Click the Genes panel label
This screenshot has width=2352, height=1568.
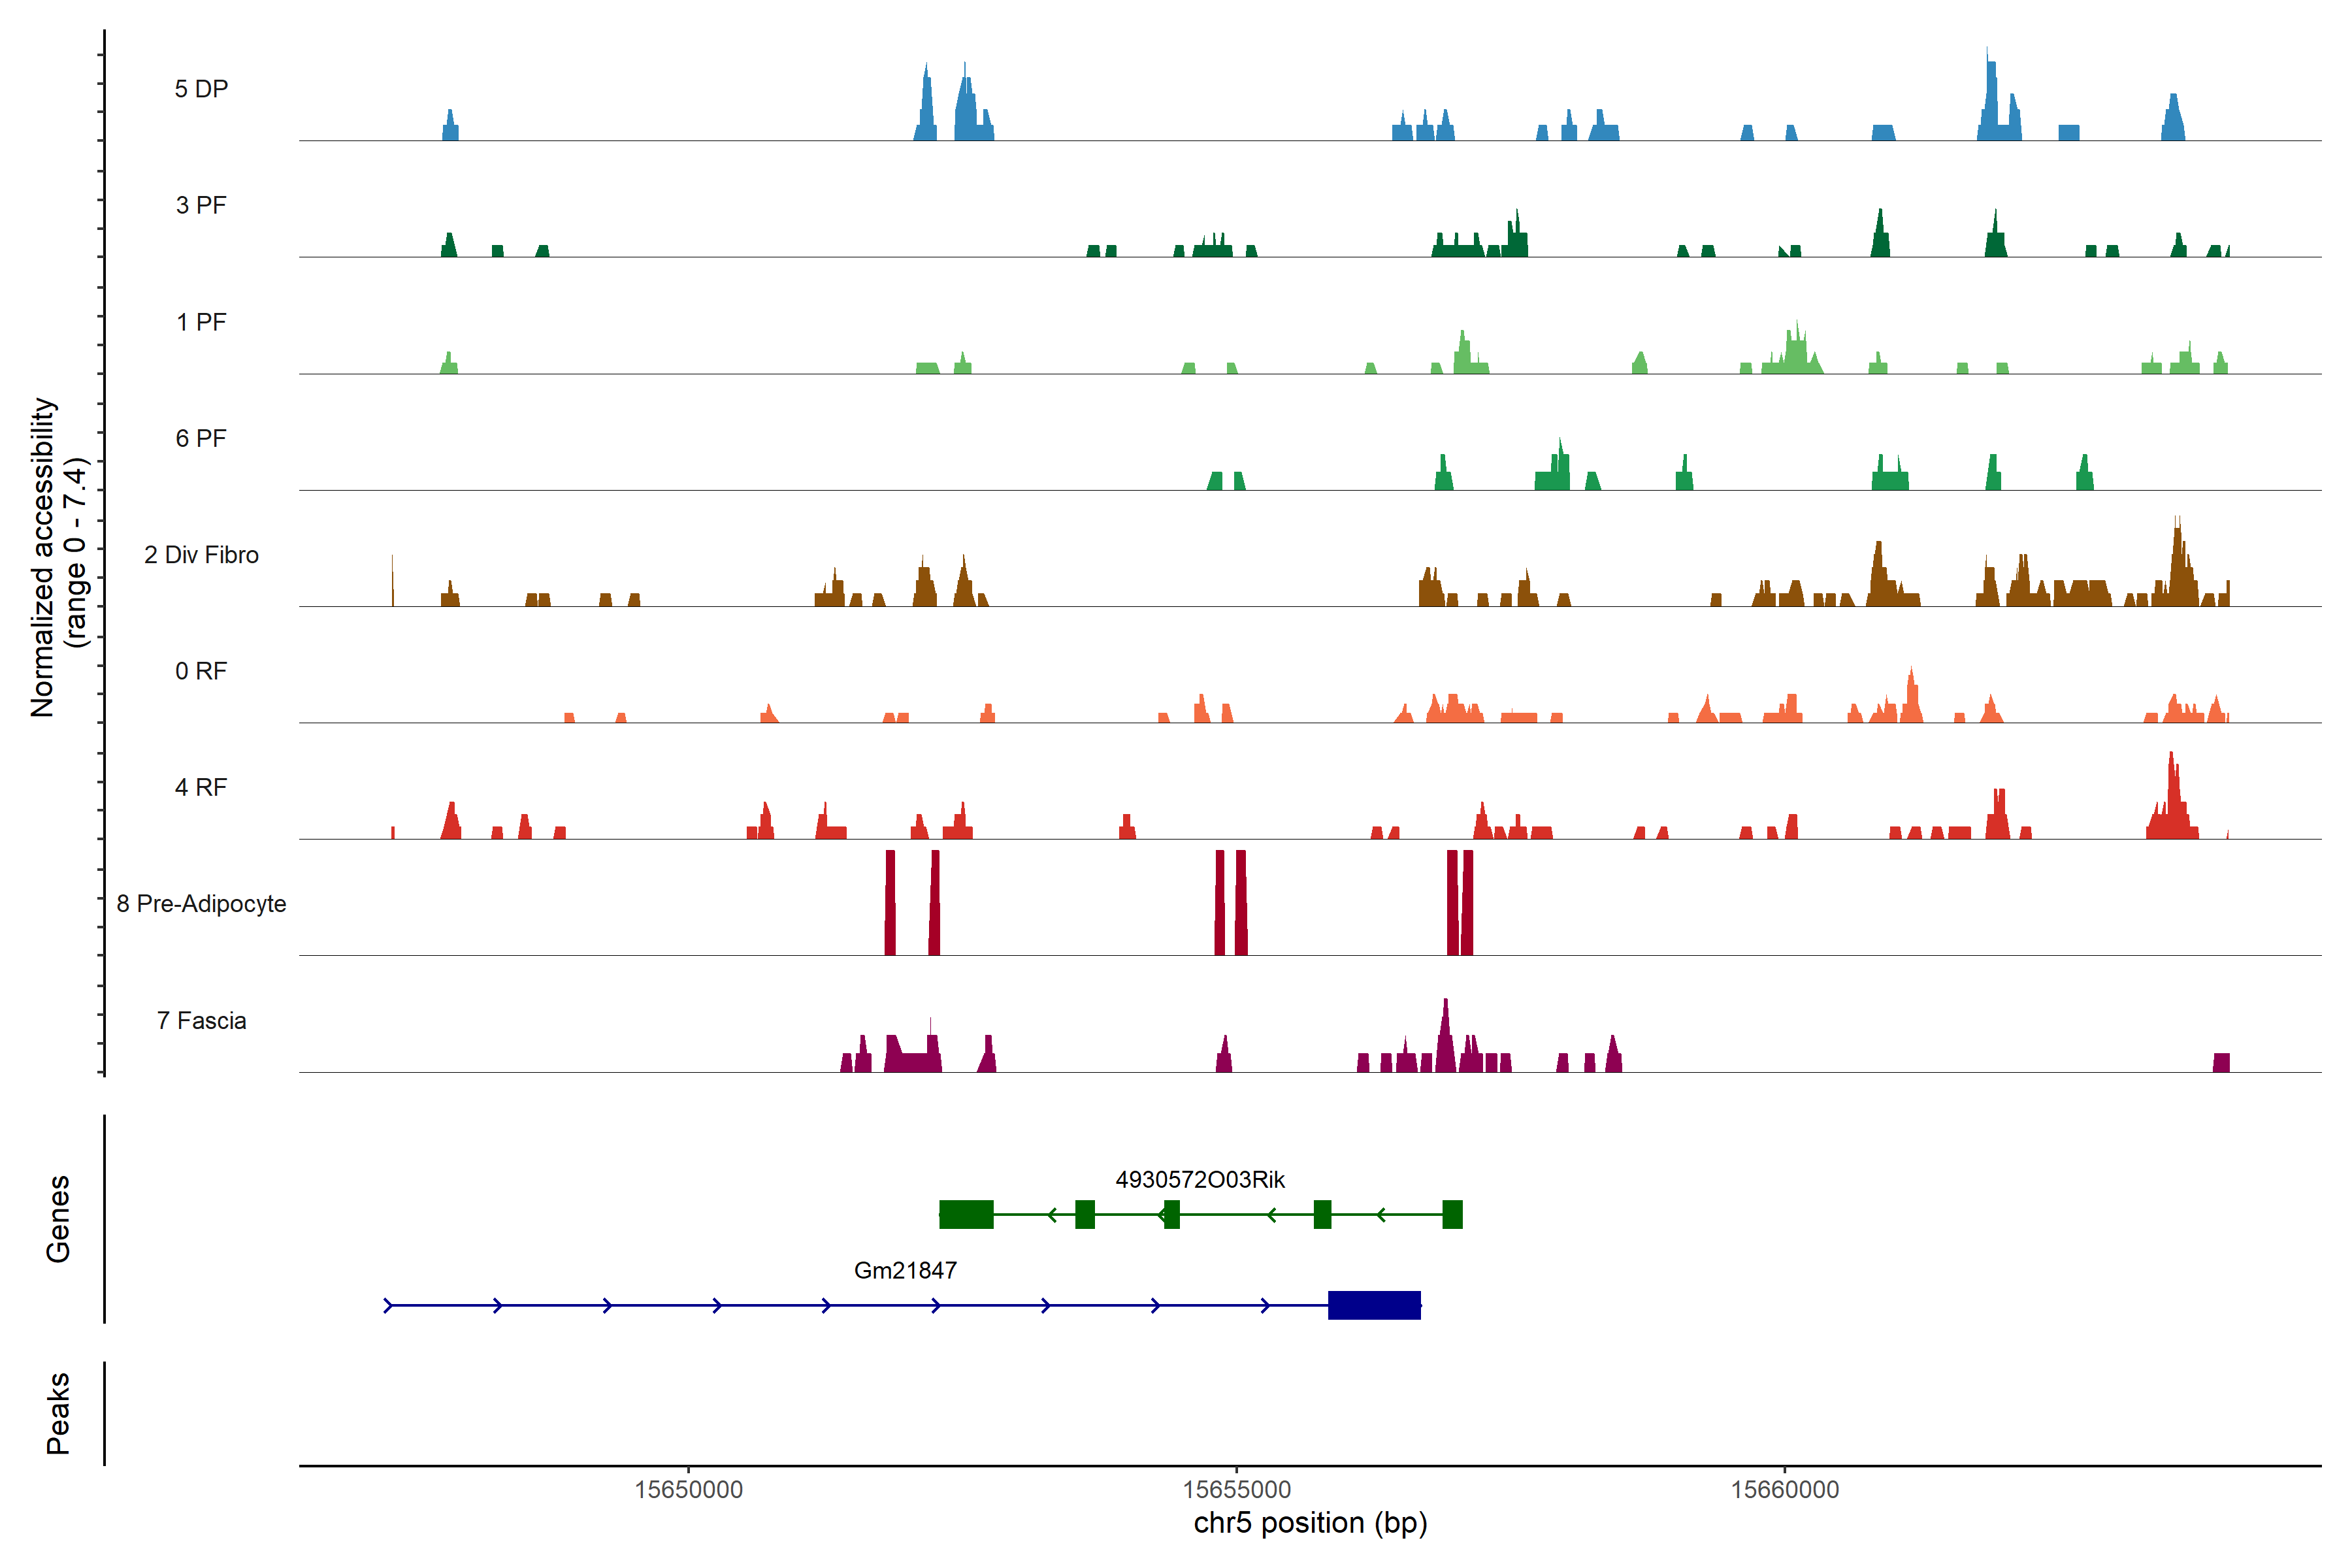(58, 1218)
